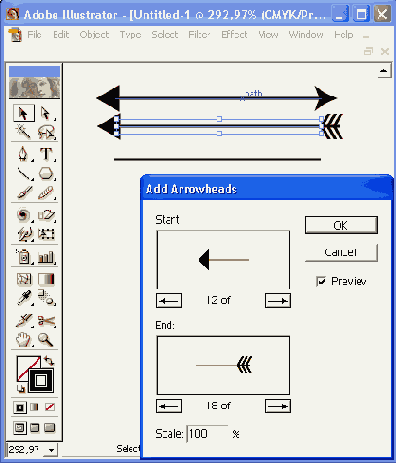Open the Help menu

[344, 35]
